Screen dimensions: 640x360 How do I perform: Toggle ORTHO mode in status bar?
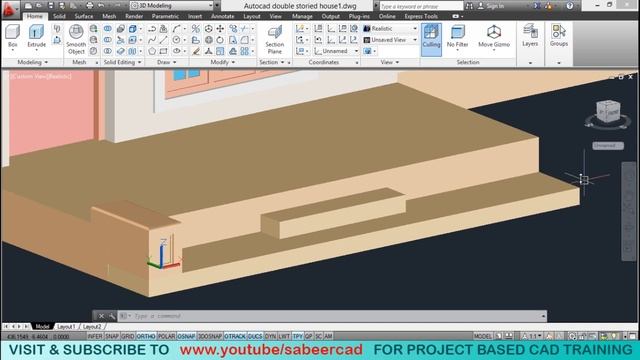click(x=146, y=336)
